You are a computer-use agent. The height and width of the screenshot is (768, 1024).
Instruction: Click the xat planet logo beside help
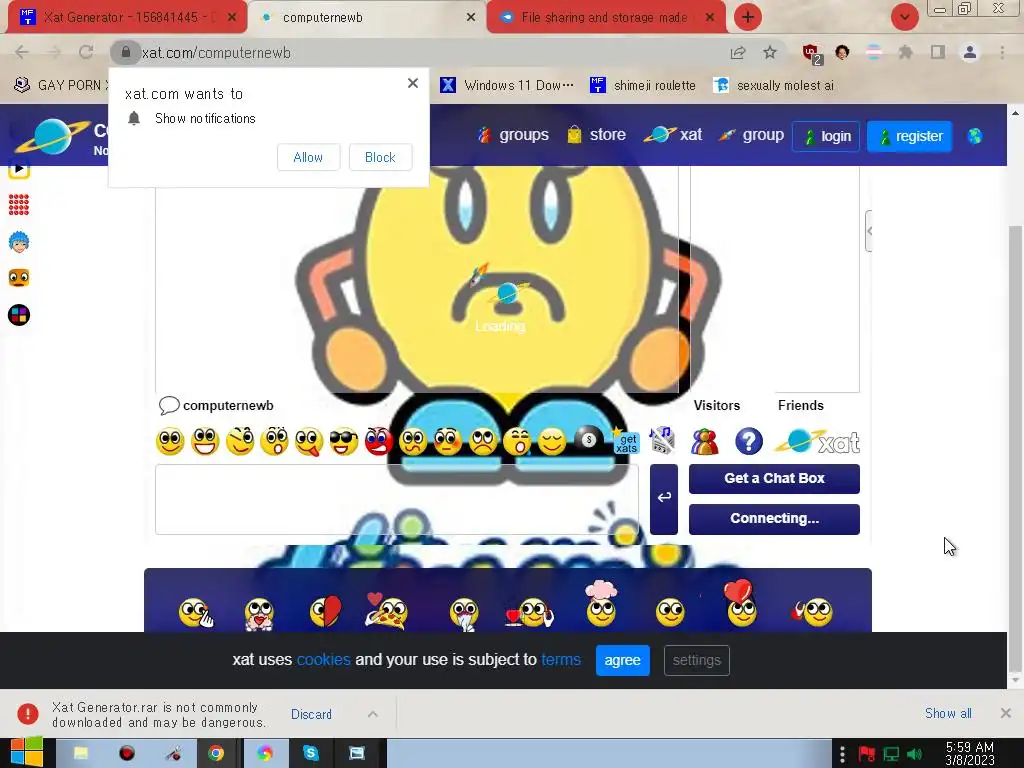tap(817, 441)
